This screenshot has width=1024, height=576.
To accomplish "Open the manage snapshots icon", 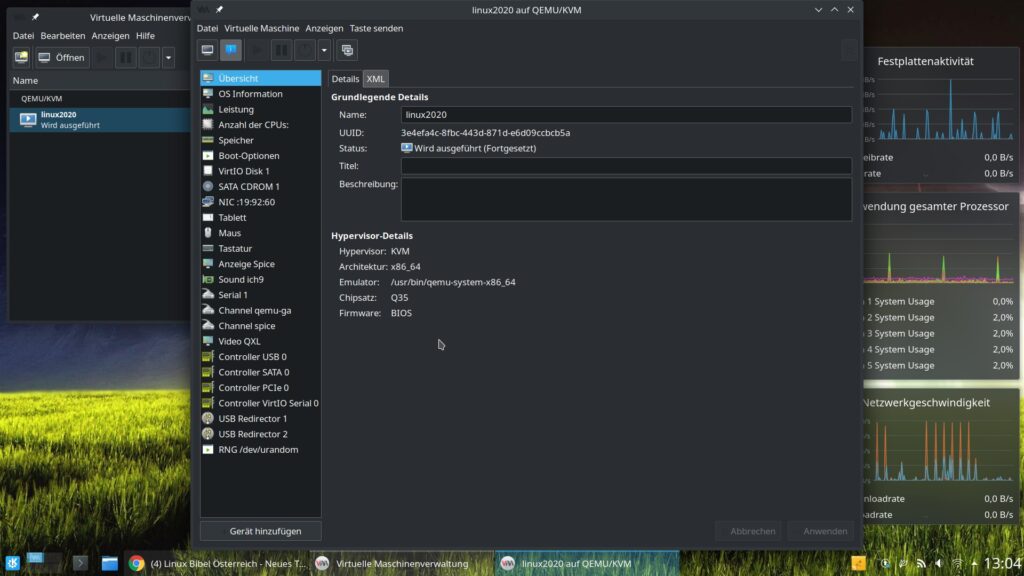I will [347, 50].
